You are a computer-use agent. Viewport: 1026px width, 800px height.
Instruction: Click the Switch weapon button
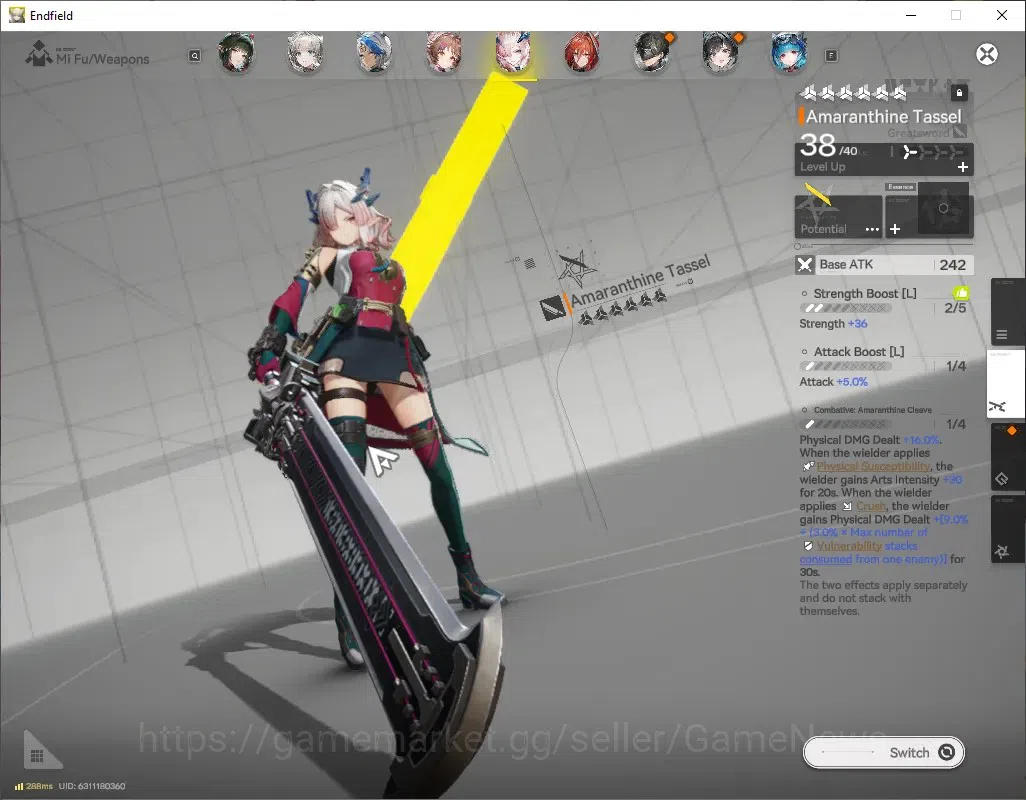point(883,752)
